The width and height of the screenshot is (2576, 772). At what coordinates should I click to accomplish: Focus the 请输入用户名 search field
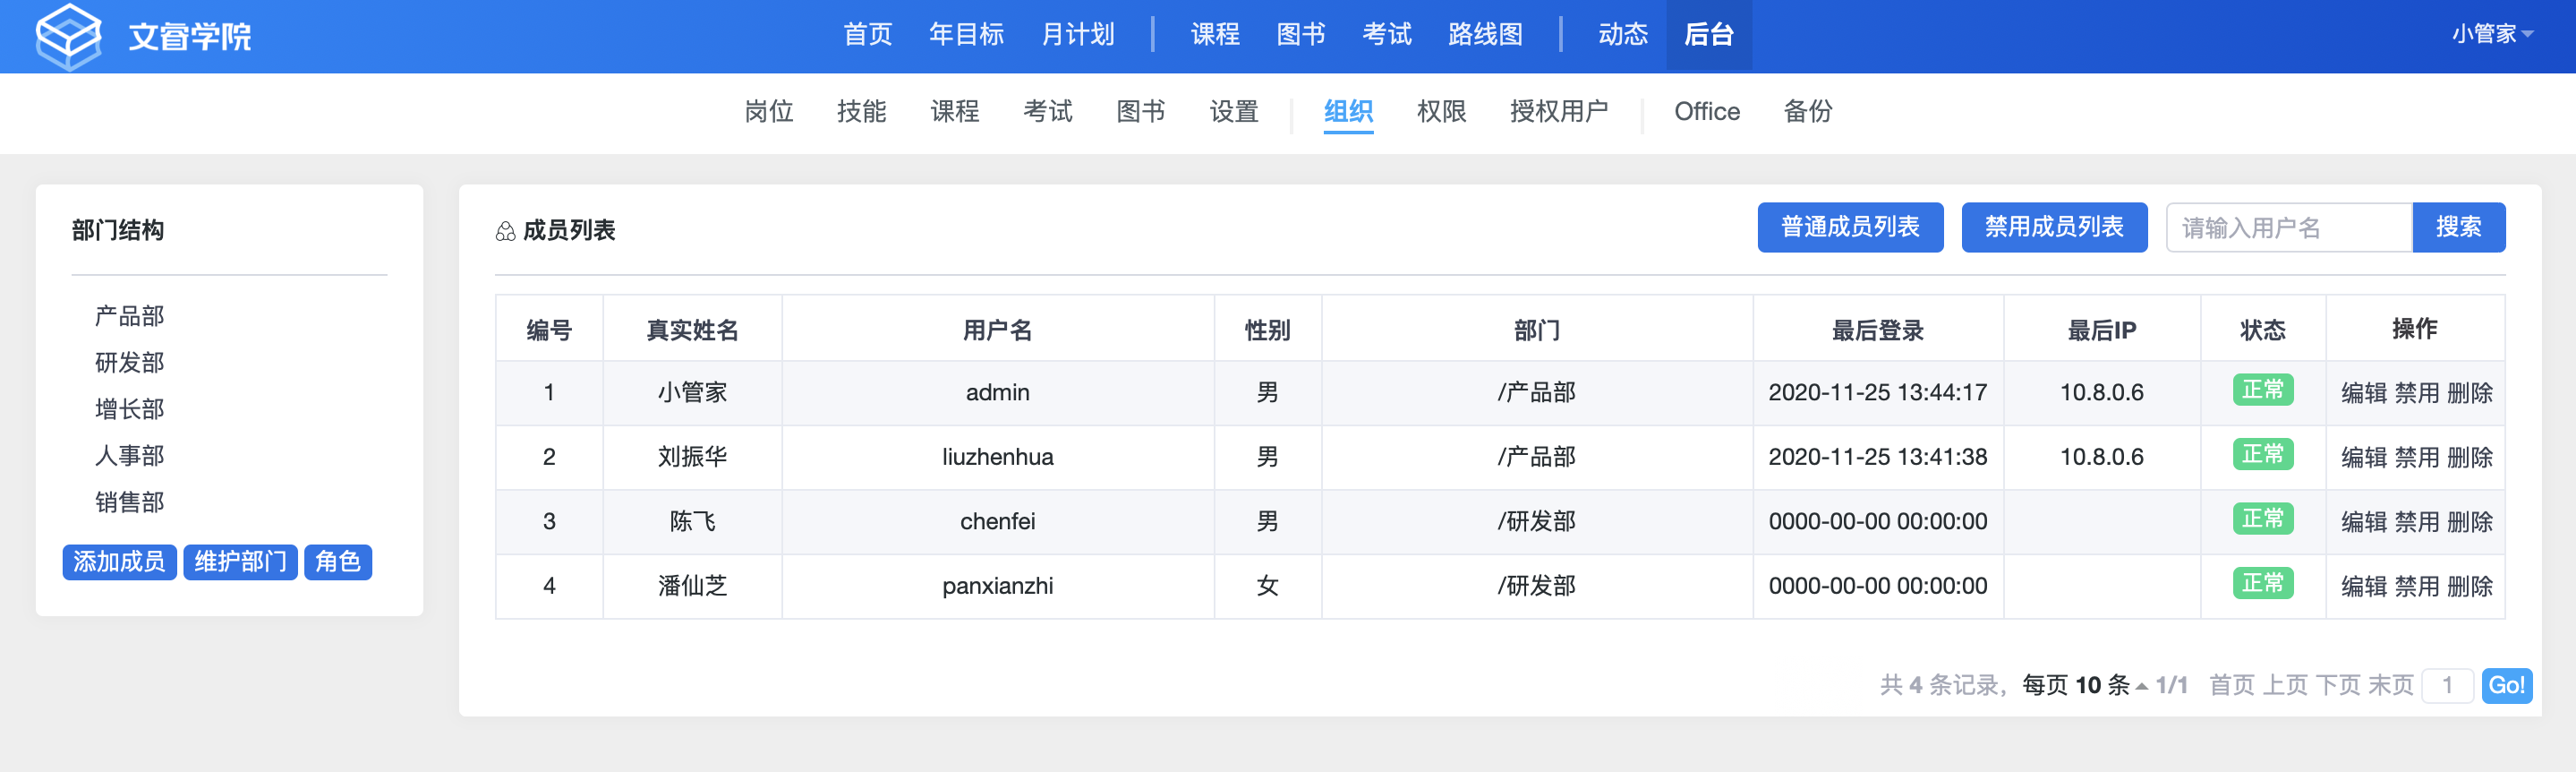tap(2288, 228)
